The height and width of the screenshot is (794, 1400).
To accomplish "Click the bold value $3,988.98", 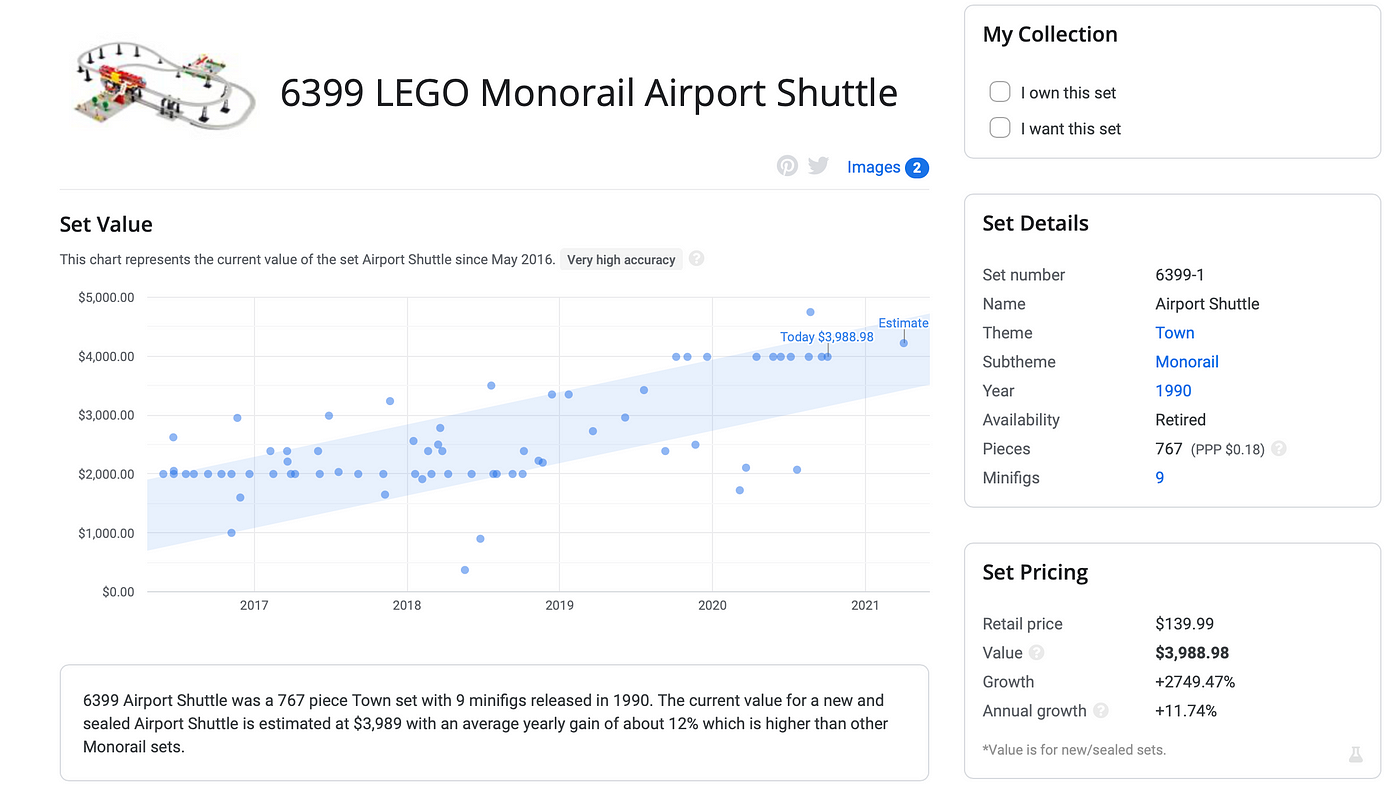I will (x=1192, y=653).
